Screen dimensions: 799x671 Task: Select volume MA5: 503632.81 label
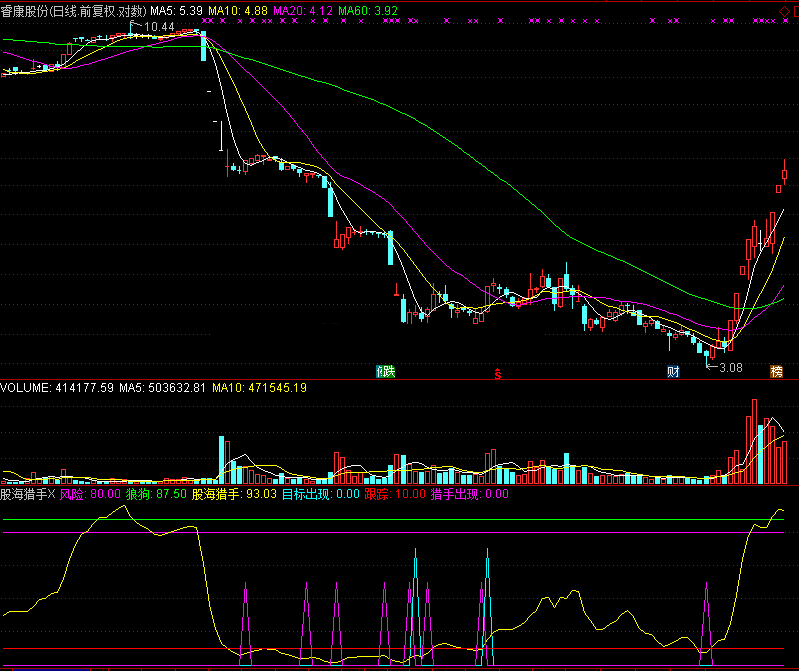click(163, 388)
